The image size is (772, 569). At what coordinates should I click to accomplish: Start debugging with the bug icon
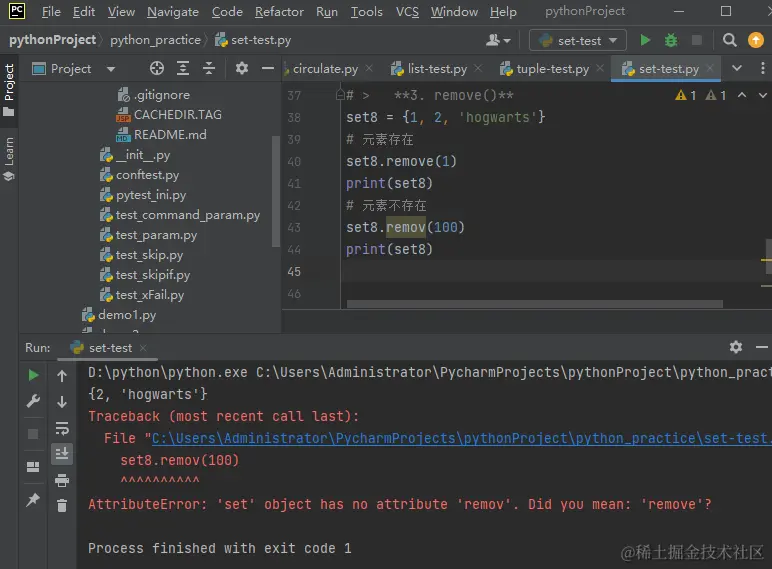tap(671, 40)
